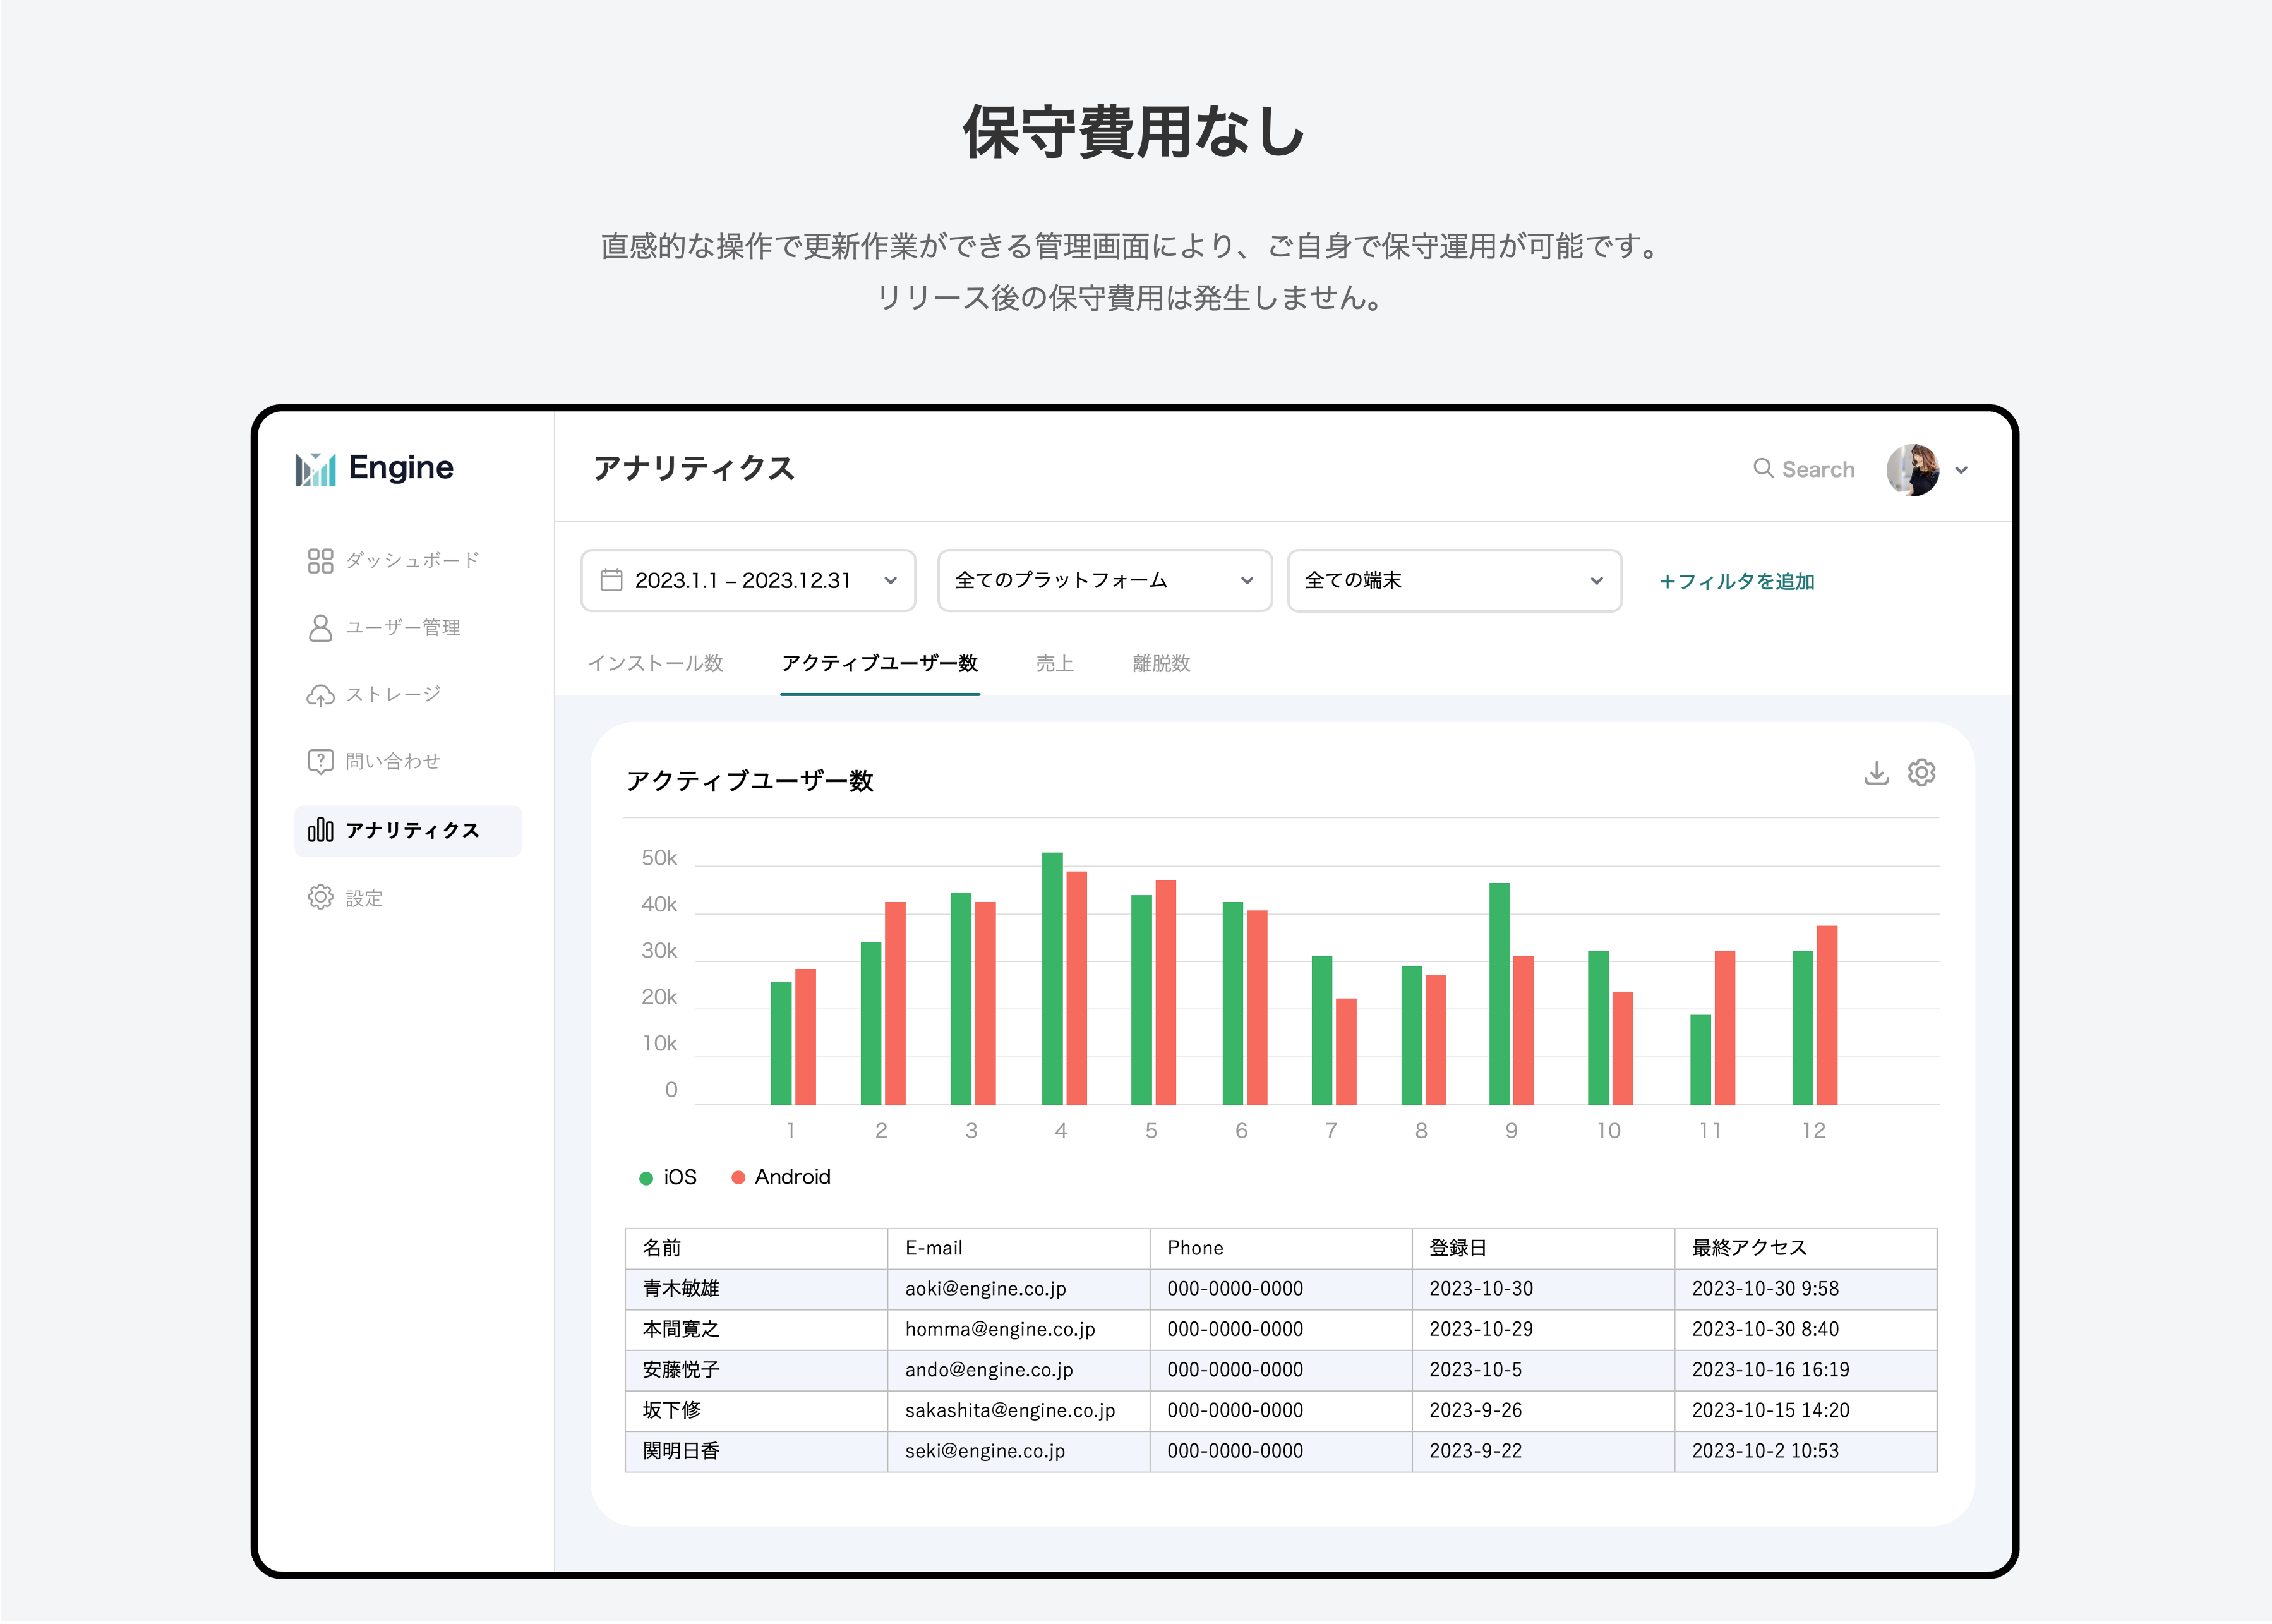Select the 安藤悦子 name cell
This screenshot has width=2272, height=1624.
[756, 1371]
